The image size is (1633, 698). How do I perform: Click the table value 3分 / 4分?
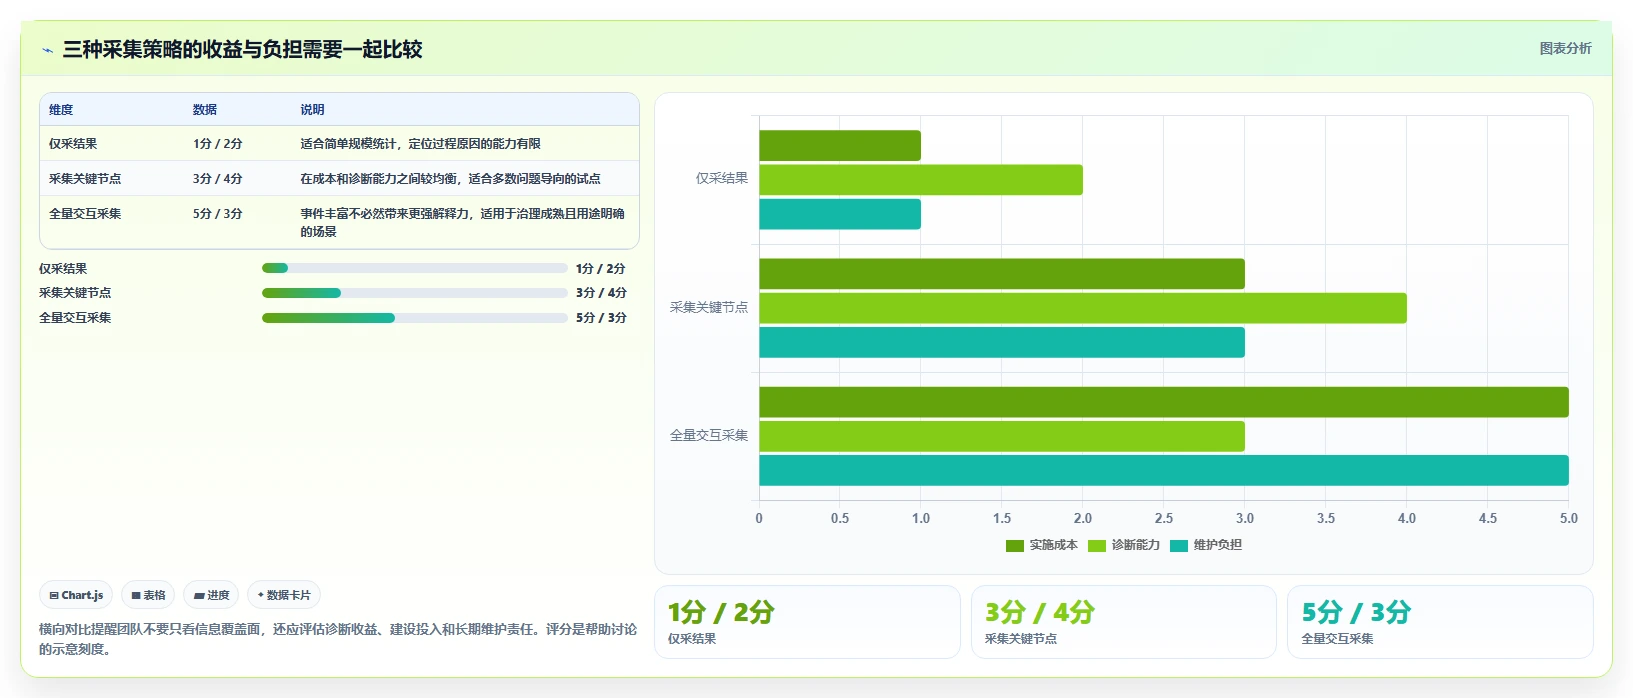(x=217, y=179)
